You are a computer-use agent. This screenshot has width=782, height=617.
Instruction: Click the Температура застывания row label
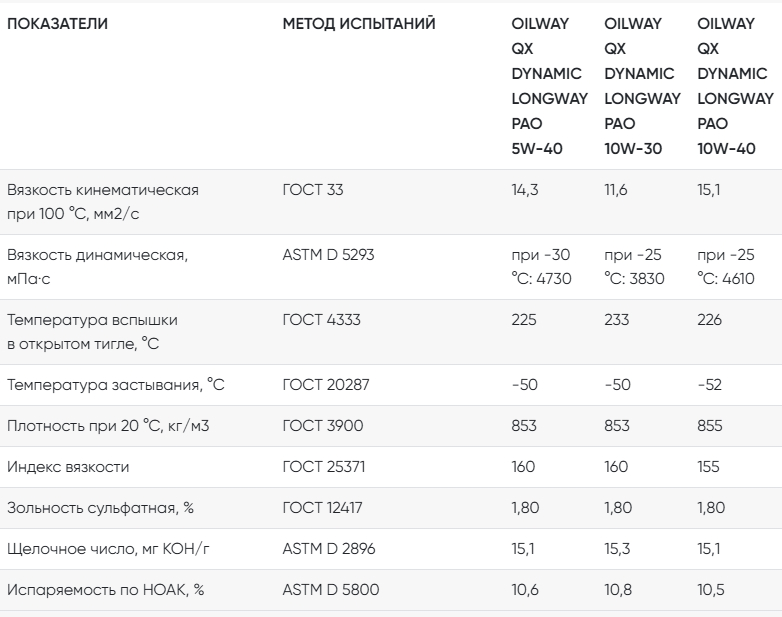pyautogui.click(x=116, y=385)
